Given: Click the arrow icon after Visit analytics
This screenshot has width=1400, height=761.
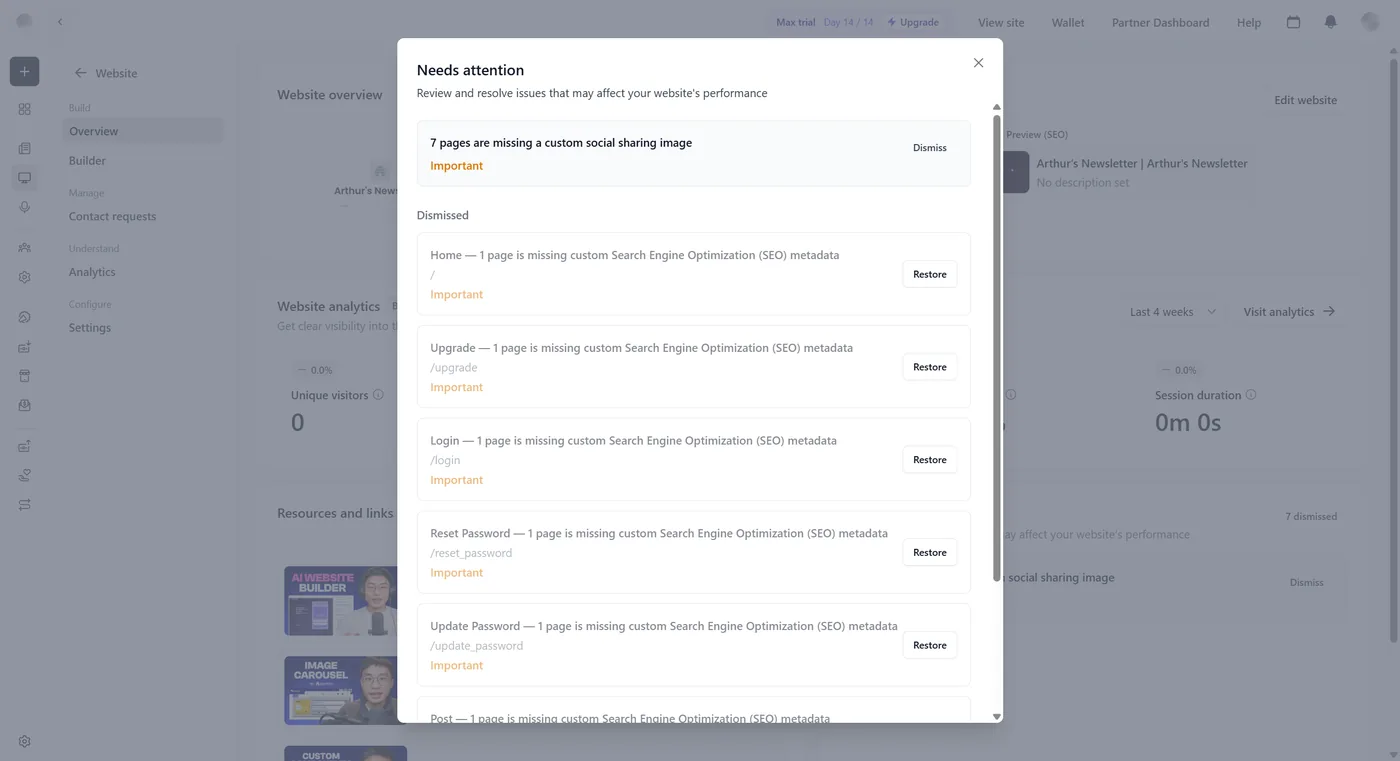Looking at the screenshot, I should (x=1329, y=311).
